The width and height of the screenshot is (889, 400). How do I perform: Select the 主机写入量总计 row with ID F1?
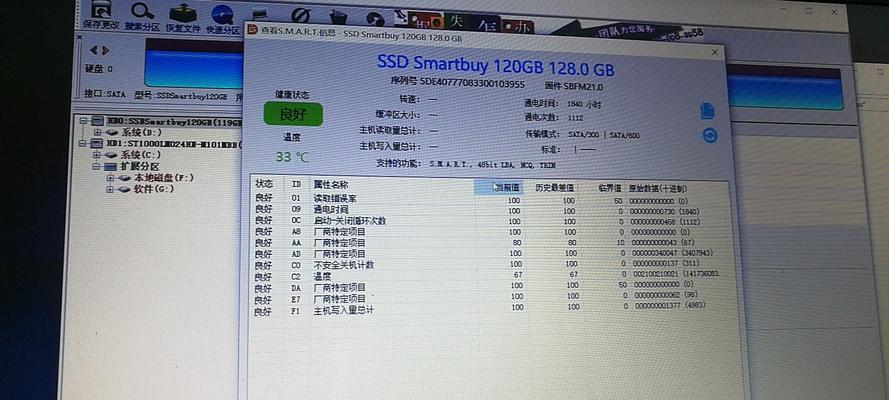490,310
